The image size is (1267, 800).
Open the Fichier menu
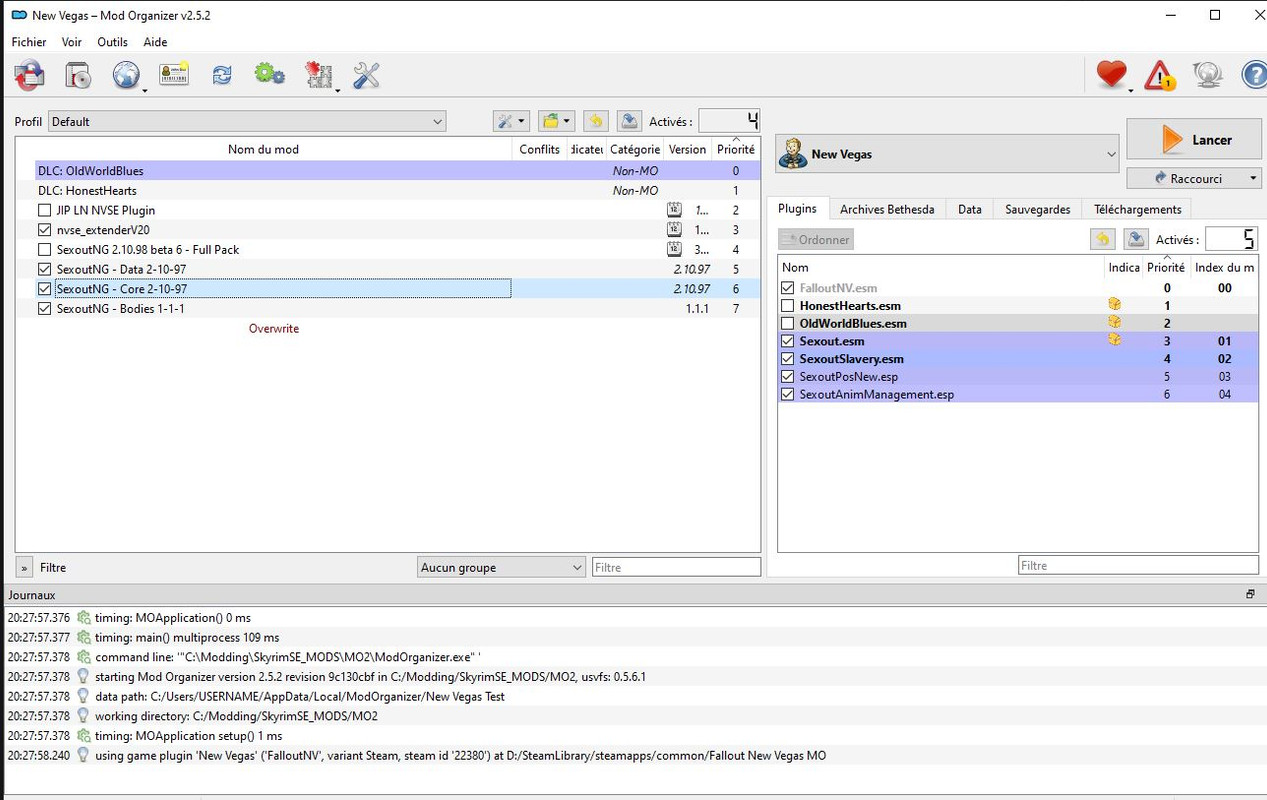point(29,42)
